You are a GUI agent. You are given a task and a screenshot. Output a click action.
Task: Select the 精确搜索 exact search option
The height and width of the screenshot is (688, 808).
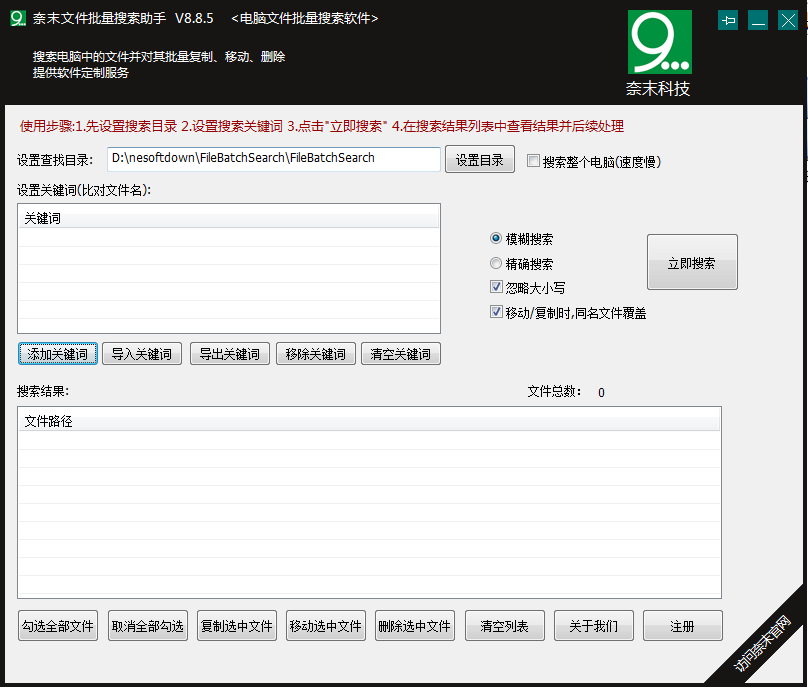click(x=496, y=262)
